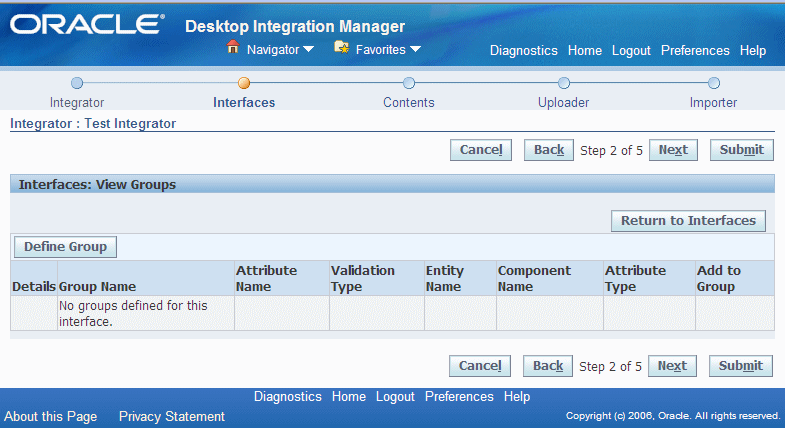
Task: Open Diagnostics in the top header
Action: click(524, 51)
